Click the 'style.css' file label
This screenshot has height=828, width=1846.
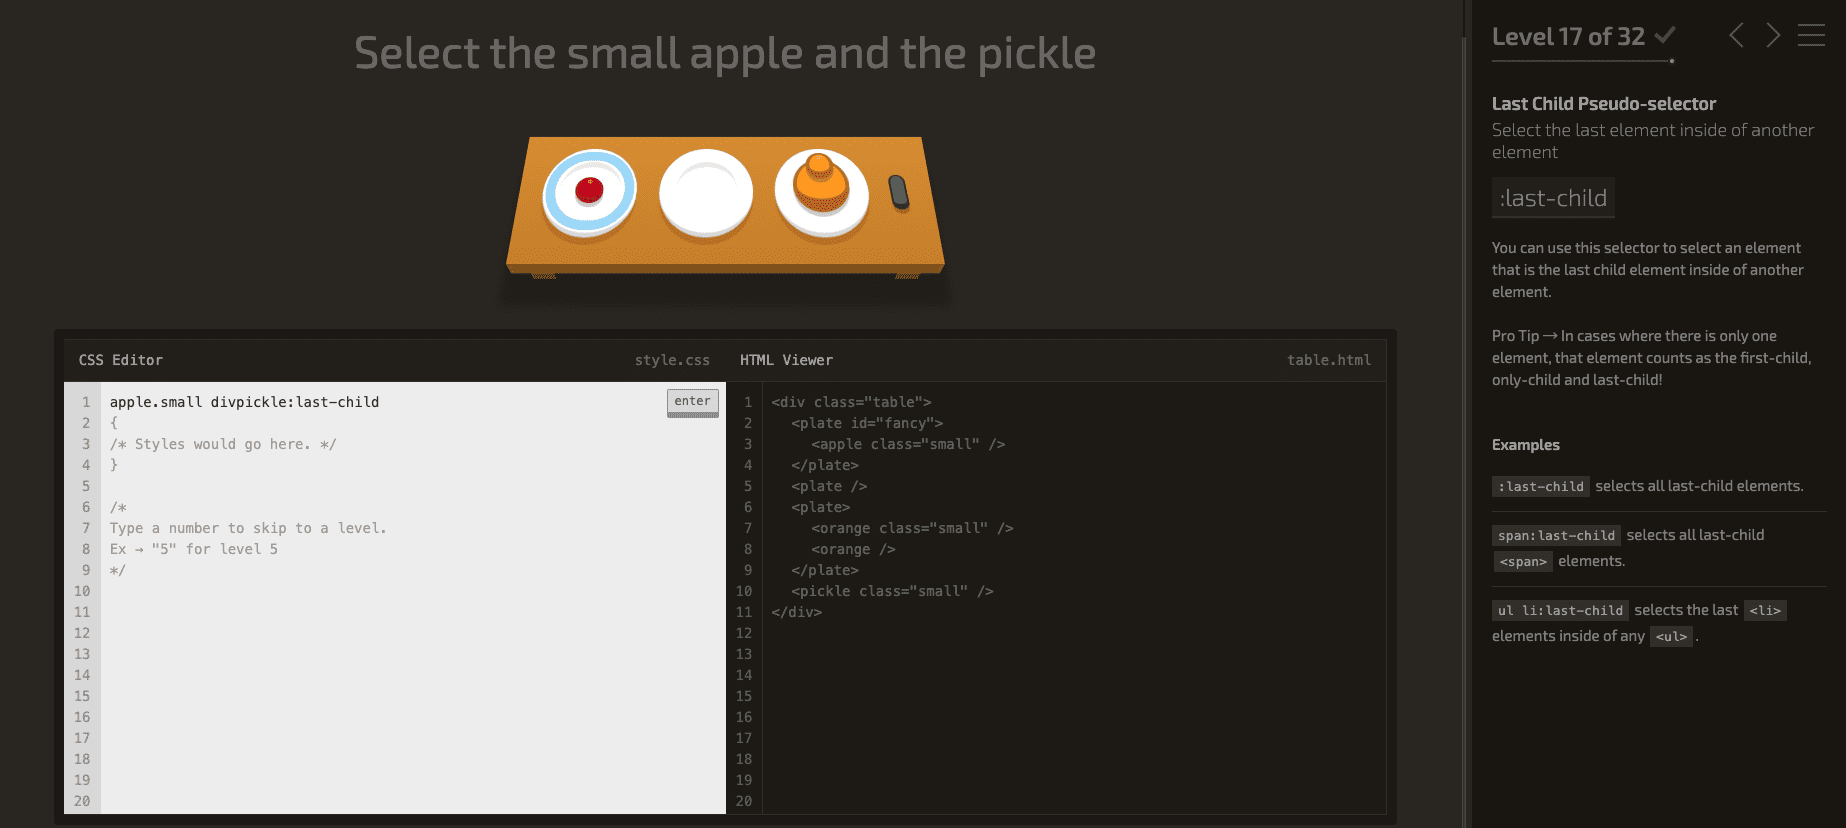point(672,360)
